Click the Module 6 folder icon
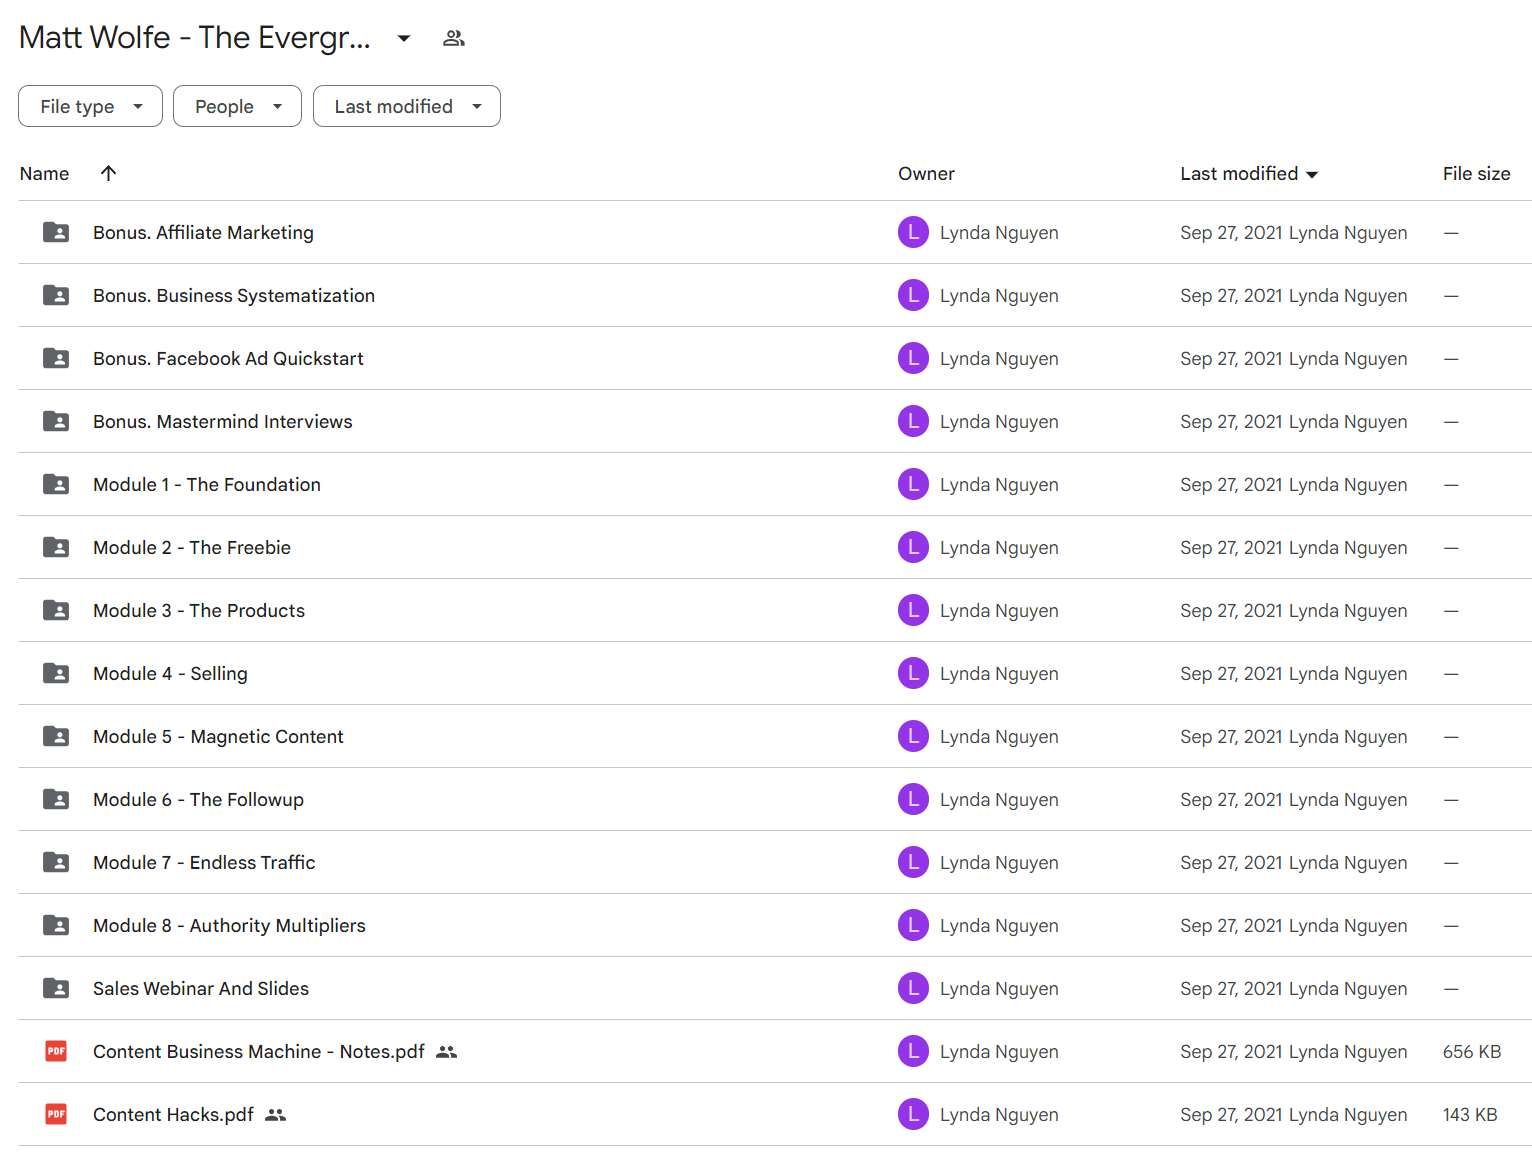Viewport: 1532px width, 1153px height. [56, 799]
